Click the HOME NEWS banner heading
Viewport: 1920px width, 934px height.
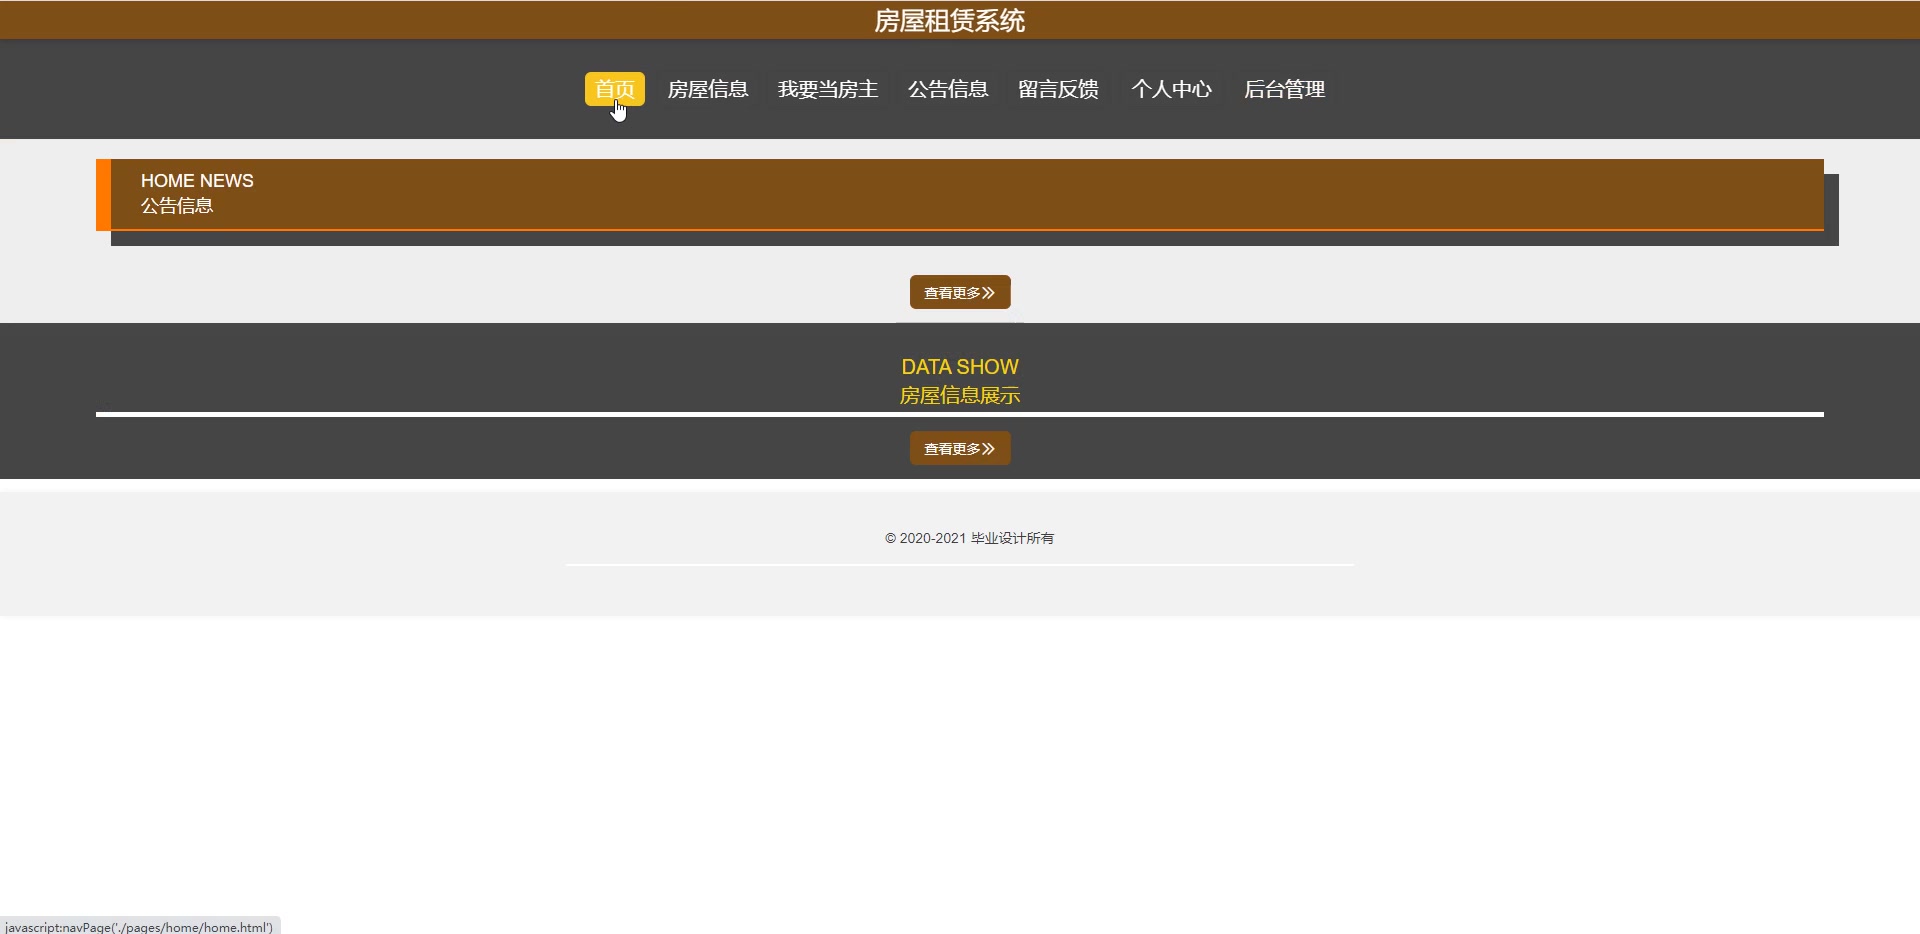[196, 181]
